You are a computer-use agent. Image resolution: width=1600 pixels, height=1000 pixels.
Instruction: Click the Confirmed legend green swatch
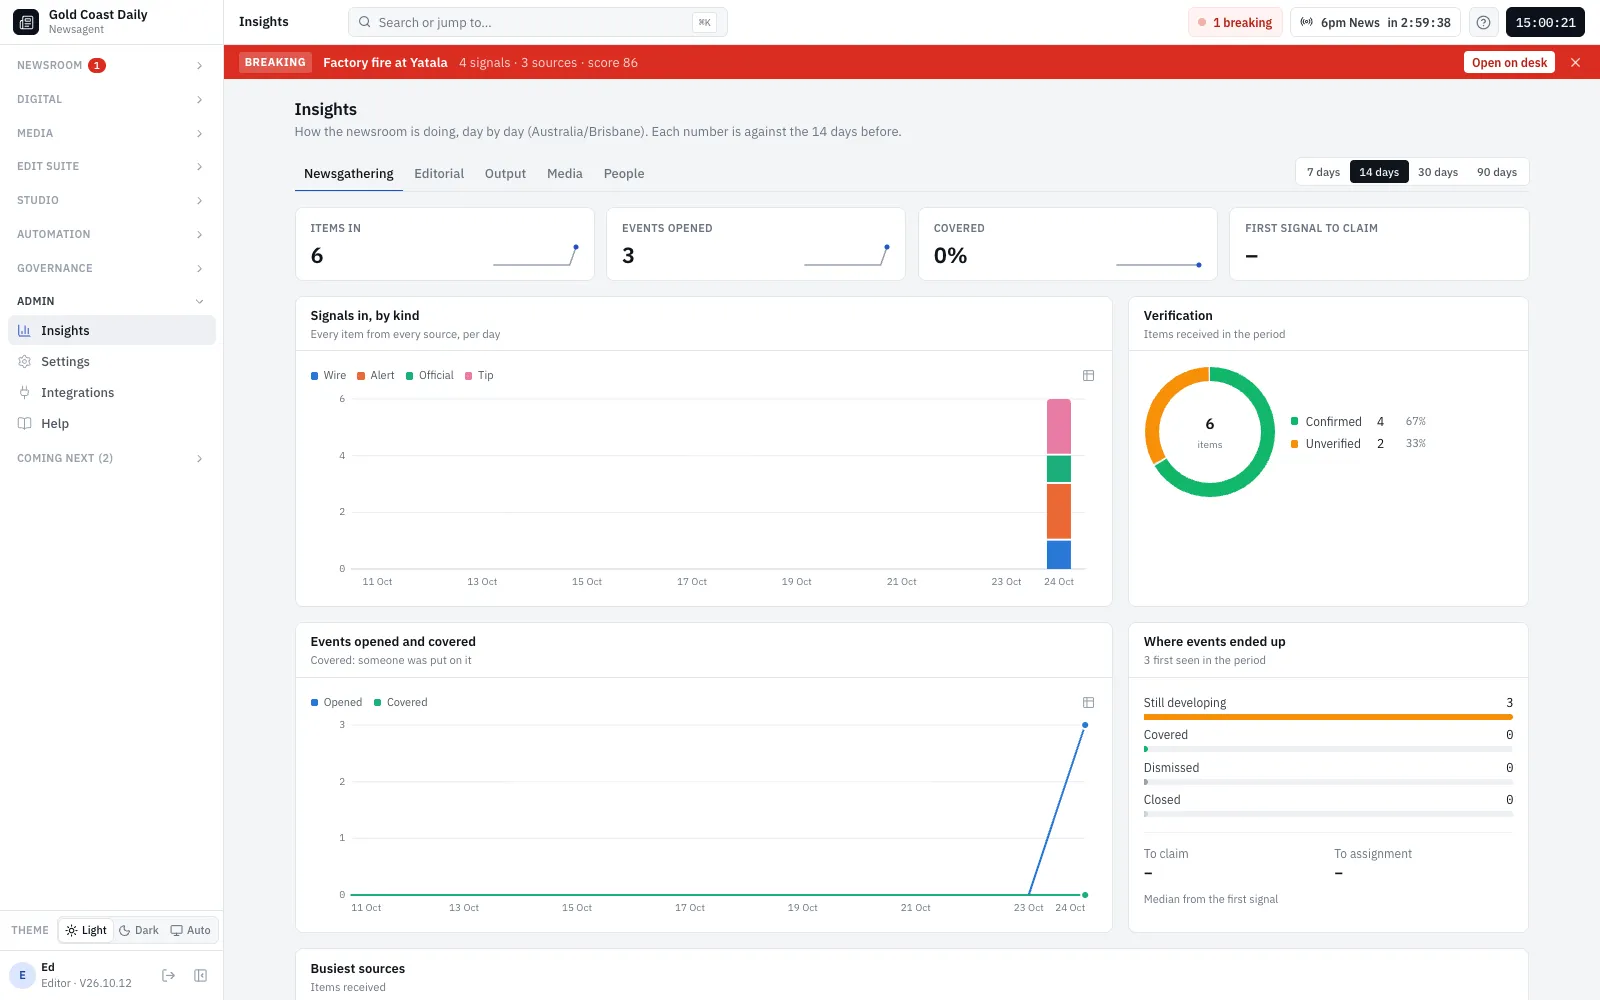point(1294,422)
